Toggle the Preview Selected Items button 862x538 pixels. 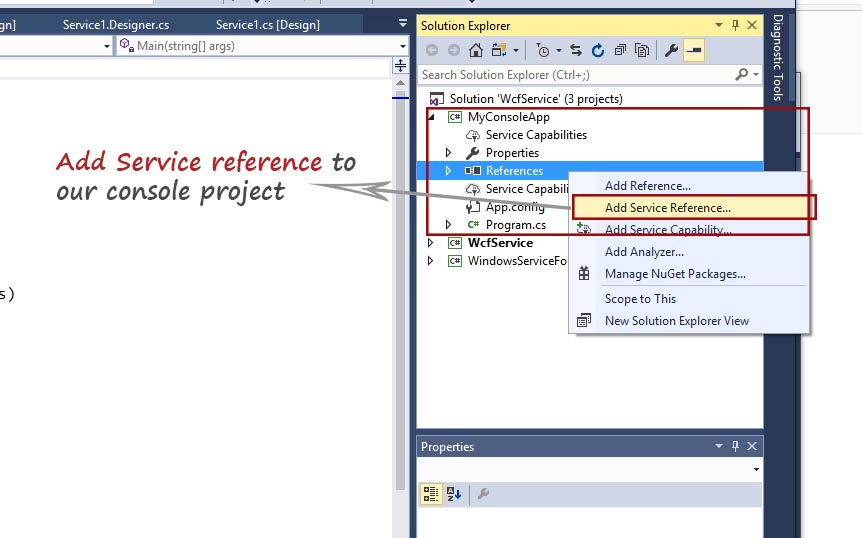click(694, 51)
